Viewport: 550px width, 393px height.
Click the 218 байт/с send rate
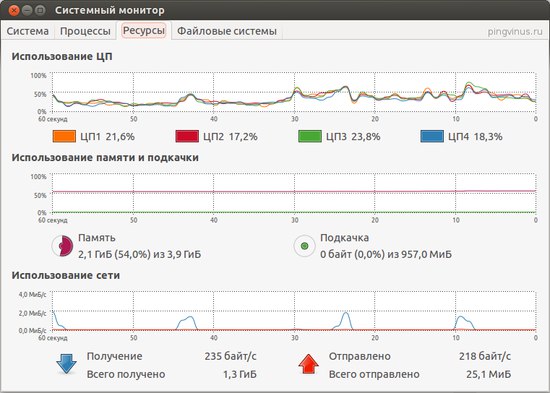click(x=485, y=356)
